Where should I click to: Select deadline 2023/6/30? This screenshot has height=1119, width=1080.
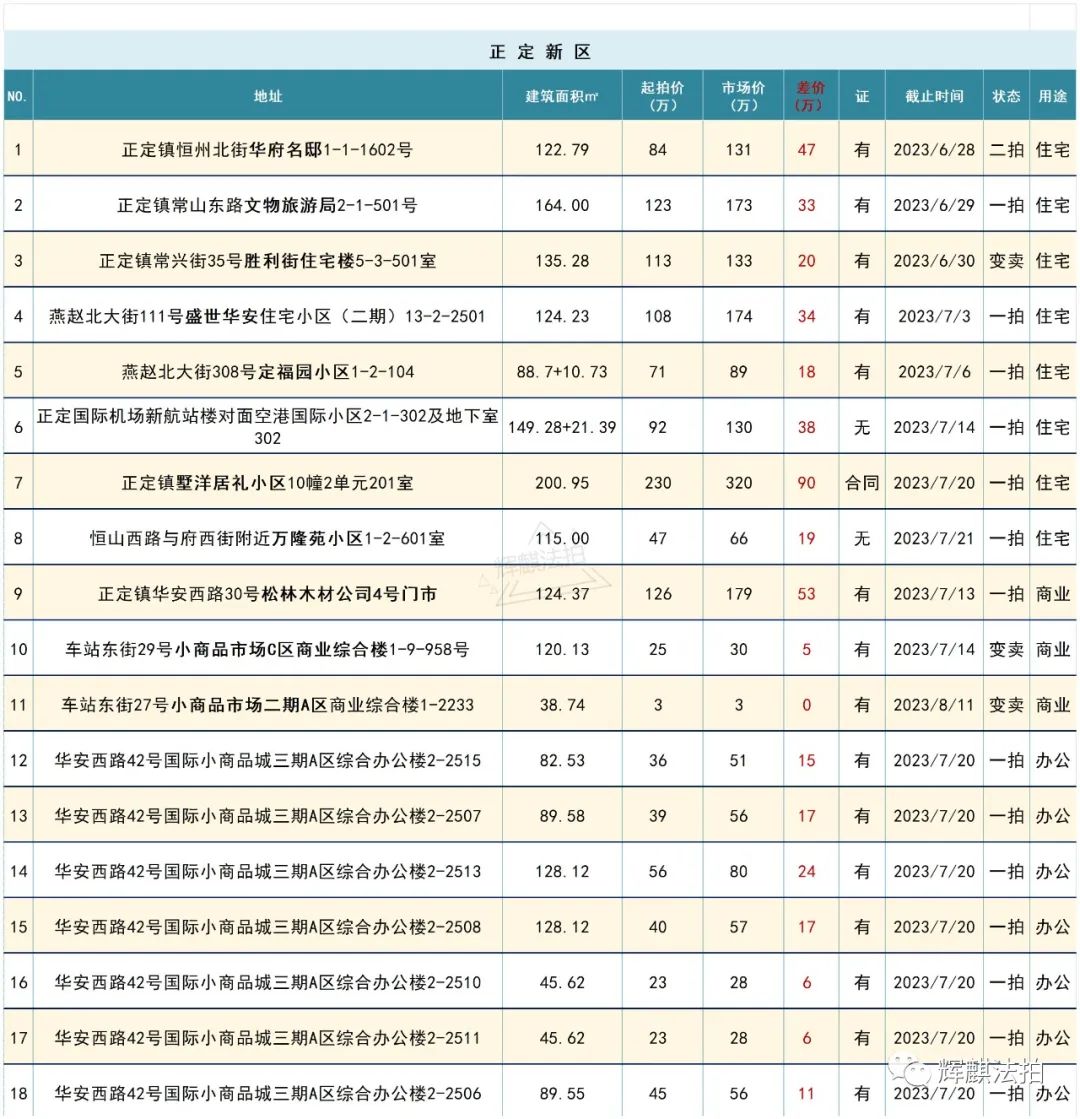pos(934,261)
